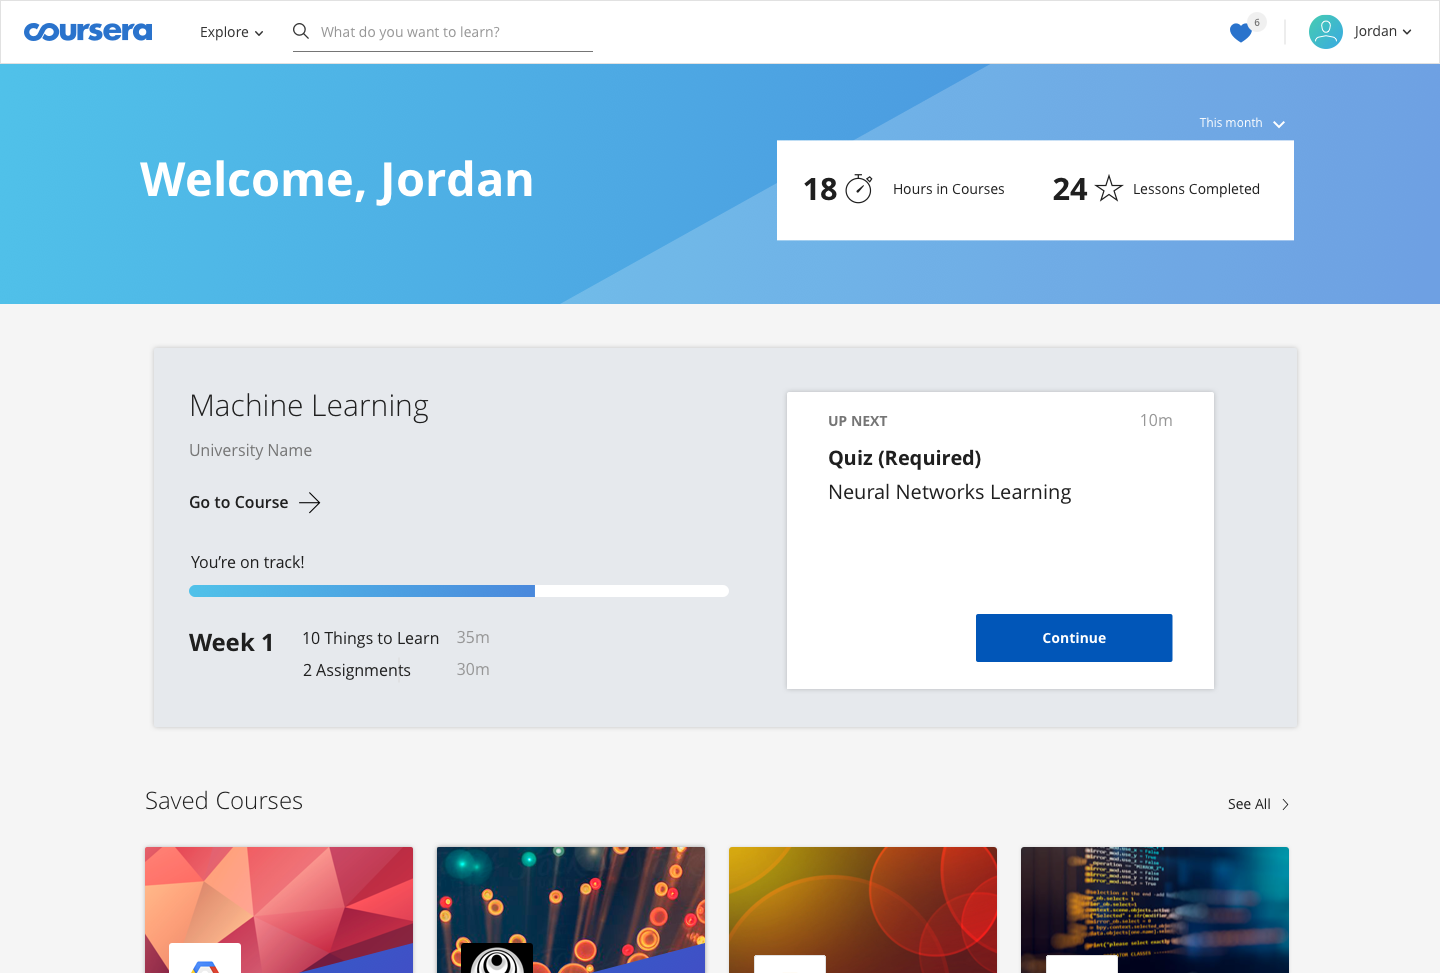Click the course progress bar
The height and width of the screenshot is (973, 1440).
click(459, 591)
